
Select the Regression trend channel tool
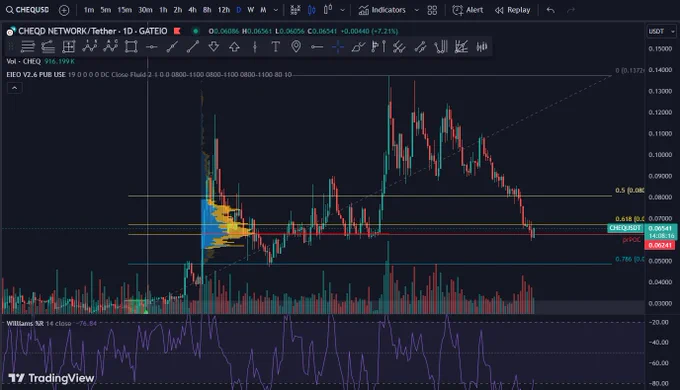pos(420,46)
